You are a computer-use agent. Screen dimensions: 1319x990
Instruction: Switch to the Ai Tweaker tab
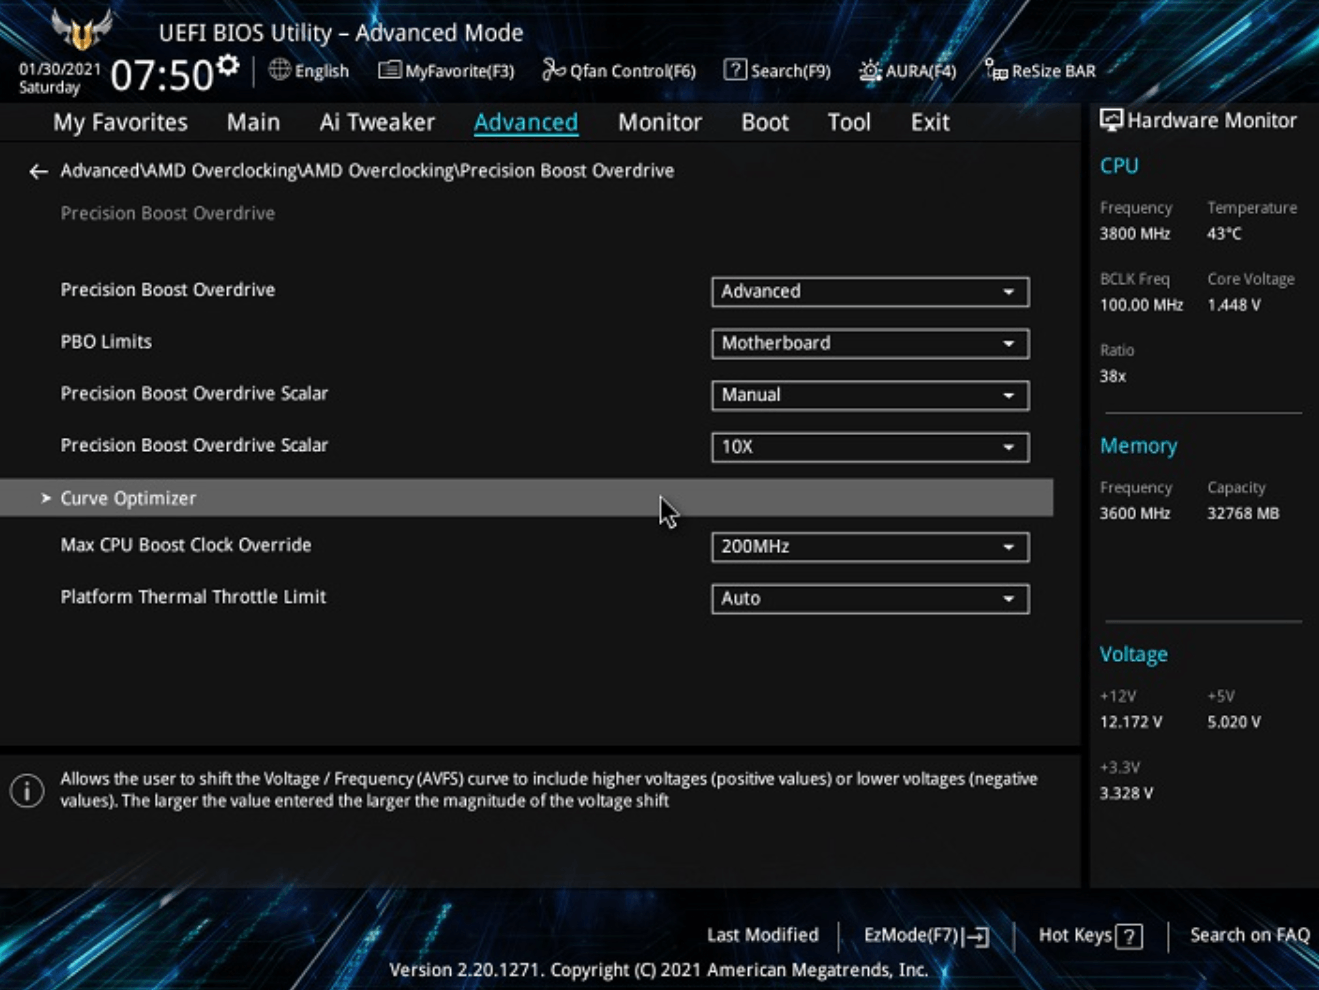point(377,122)
